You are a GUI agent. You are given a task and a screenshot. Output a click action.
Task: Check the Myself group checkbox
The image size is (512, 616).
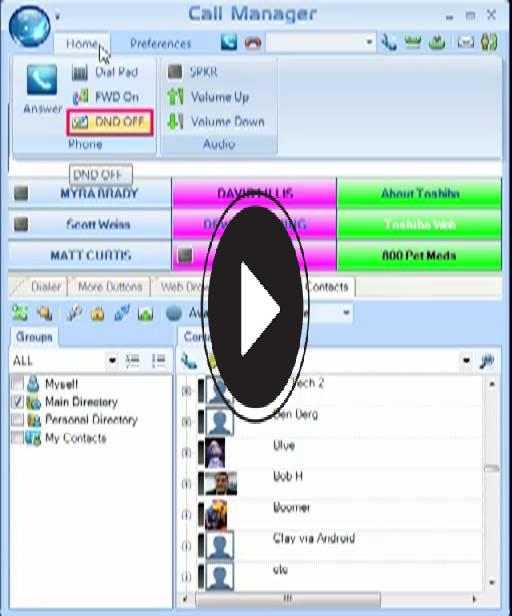pos(17,383)
